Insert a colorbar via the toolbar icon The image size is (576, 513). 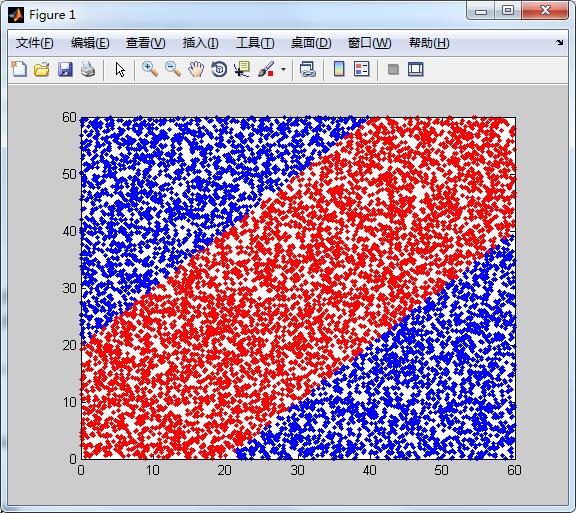tap(339, 69)
